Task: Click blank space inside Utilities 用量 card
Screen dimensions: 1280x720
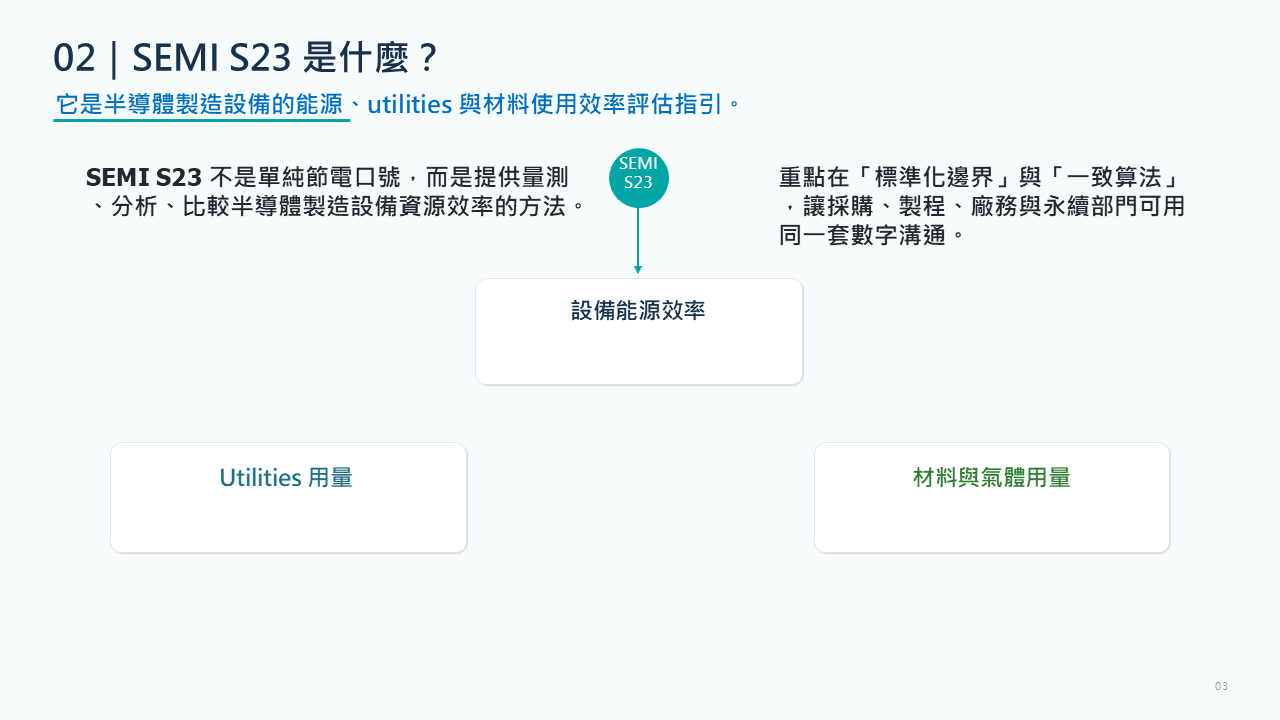Action: pyautogui.click(x=288, y=522)
